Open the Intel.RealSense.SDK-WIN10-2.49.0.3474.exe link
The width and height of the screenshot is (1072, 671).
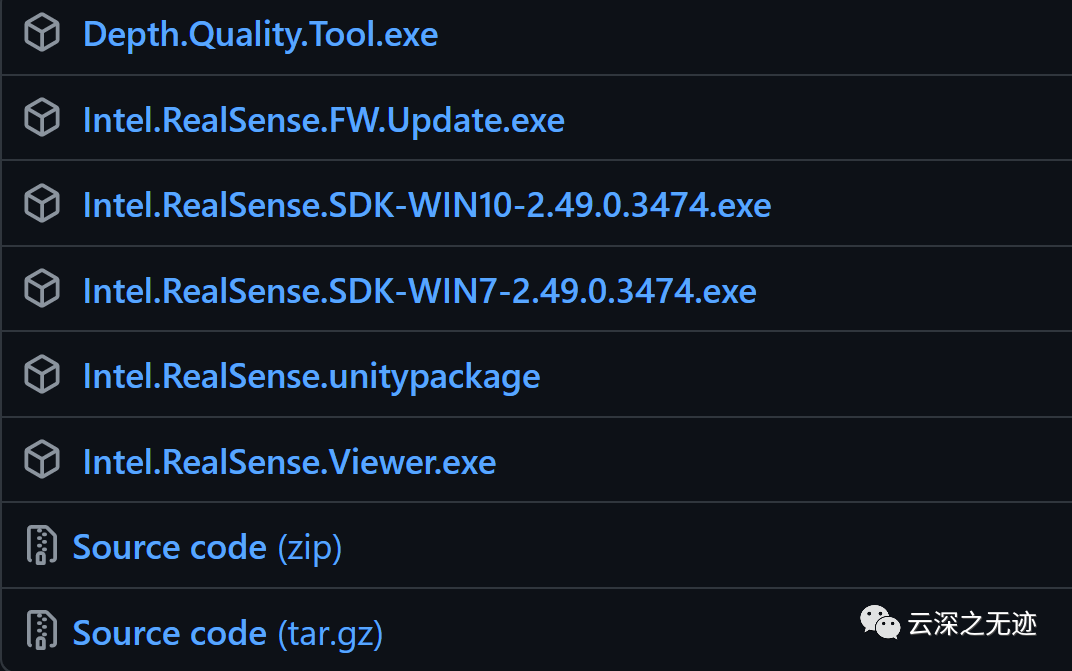coord(427,205)
